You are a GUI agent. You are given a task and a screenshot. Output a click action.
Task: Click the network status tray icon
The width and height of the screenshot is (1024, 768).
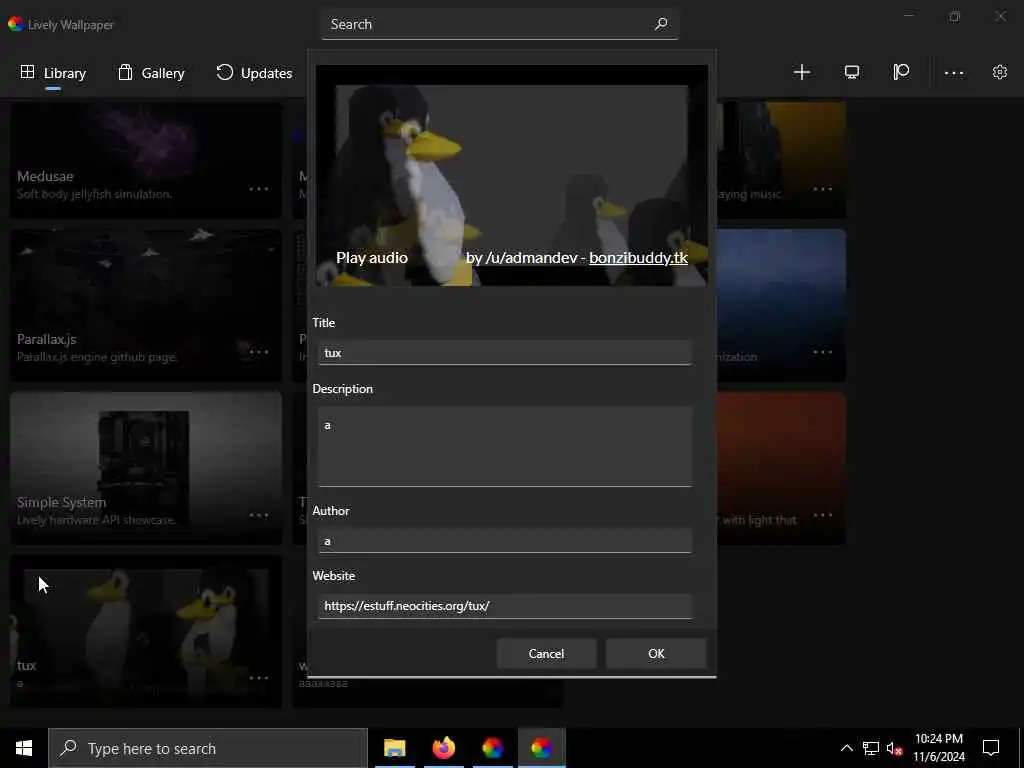(871, 748)
